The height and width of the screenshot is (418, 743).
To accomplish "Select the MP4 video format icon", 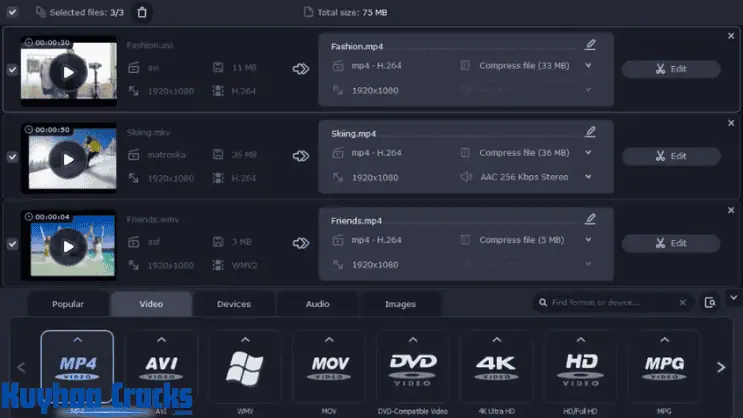I will 77,367.
